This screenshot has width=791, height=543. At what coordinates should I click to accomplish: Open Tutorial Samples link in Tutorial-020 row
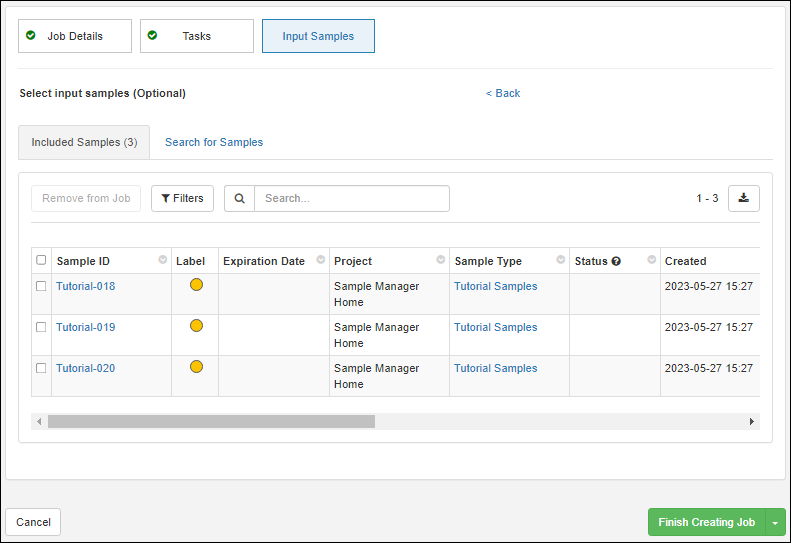(x=495, y=368)
